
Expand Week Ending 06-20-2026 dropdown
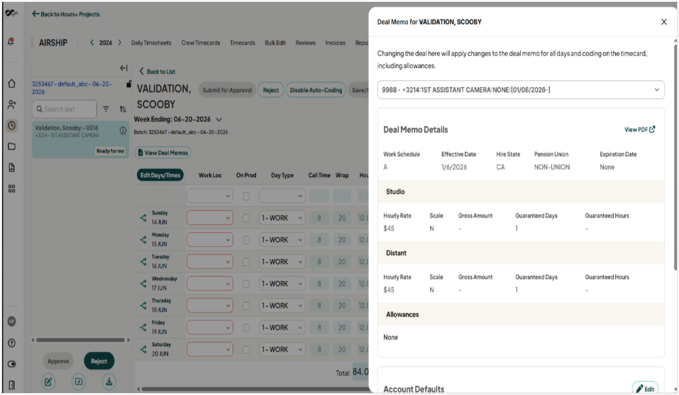[x=219, y=119]
